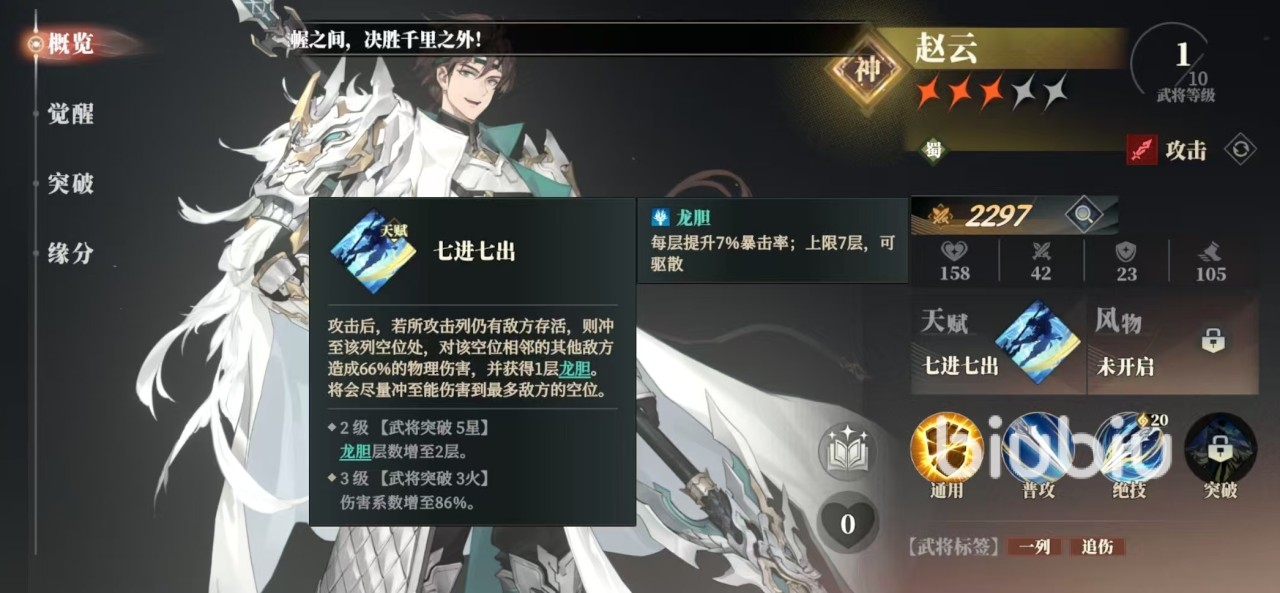1280x593 pixels.
Task: Choose the 通用 skill icon
Action: click(946, 448)
